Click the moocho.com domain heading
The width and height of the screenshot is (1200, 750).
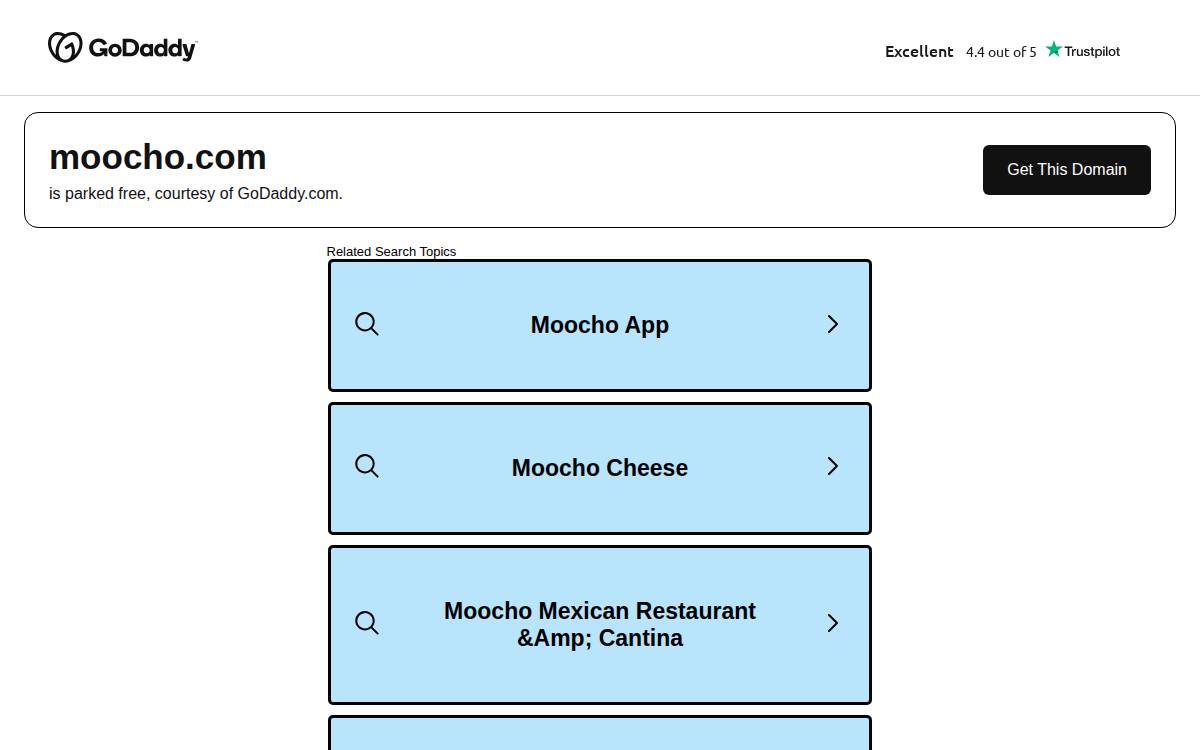158,157
